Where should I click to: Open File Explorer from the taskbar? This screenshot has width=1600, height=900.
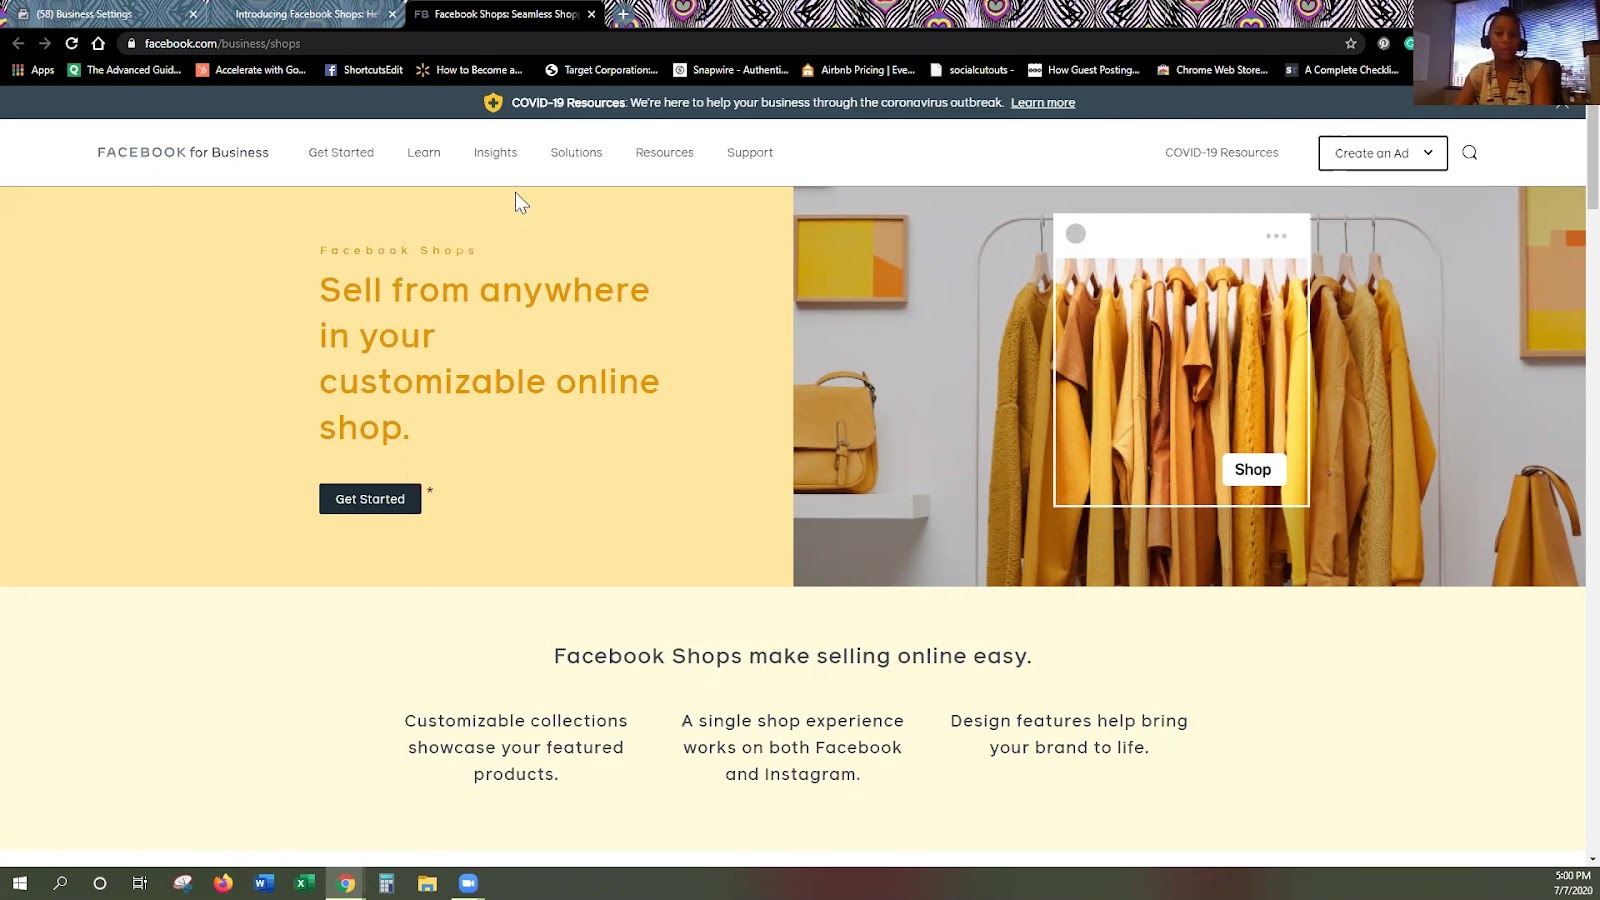click(x=427, y=883)
